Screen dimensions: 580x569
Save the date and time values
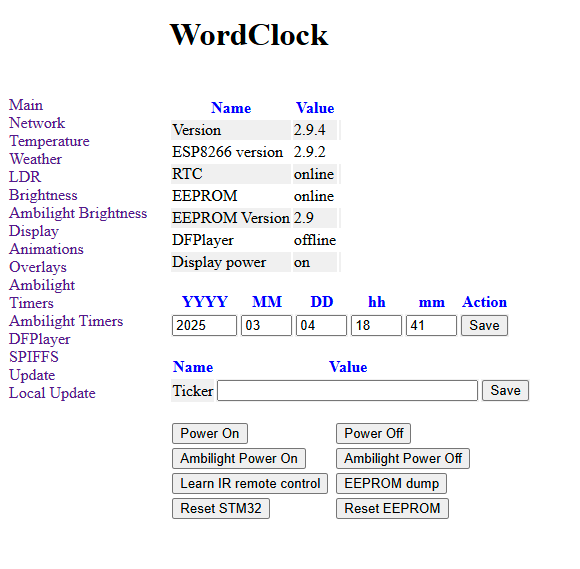[484, 326]
